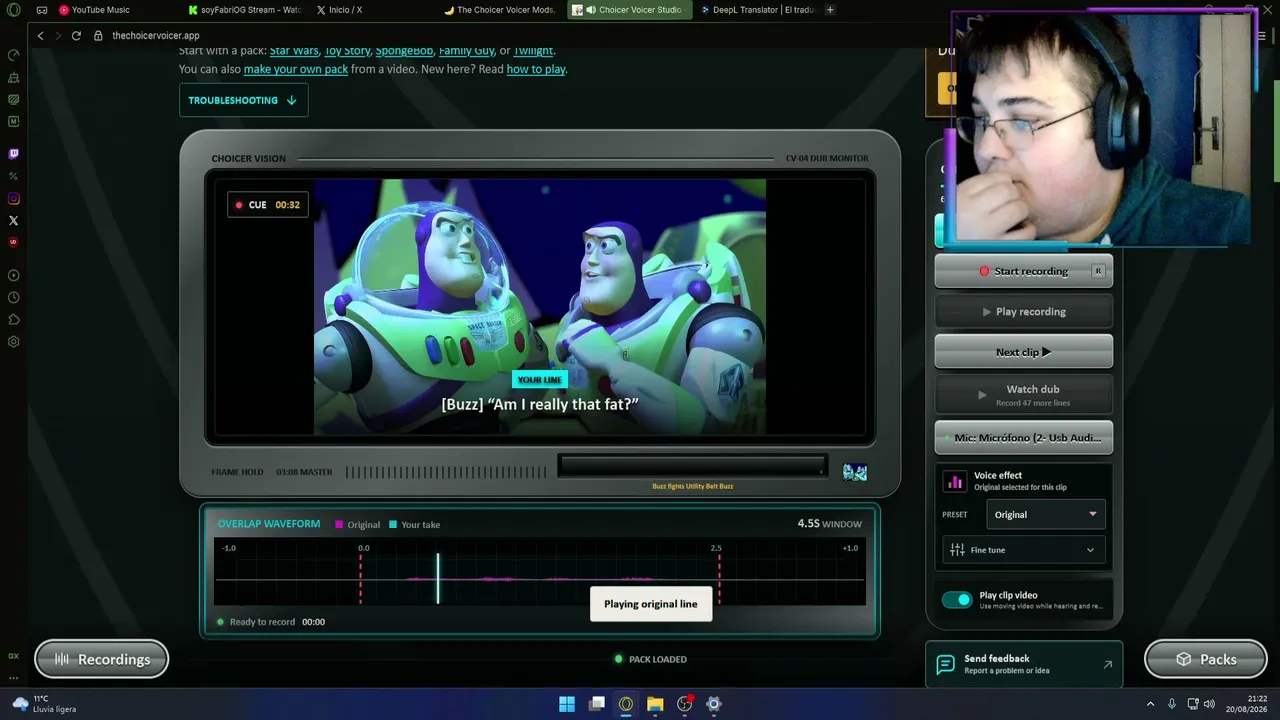
Task: Click the thumbnail icon beside the clip bar
Action: (855, 472)
